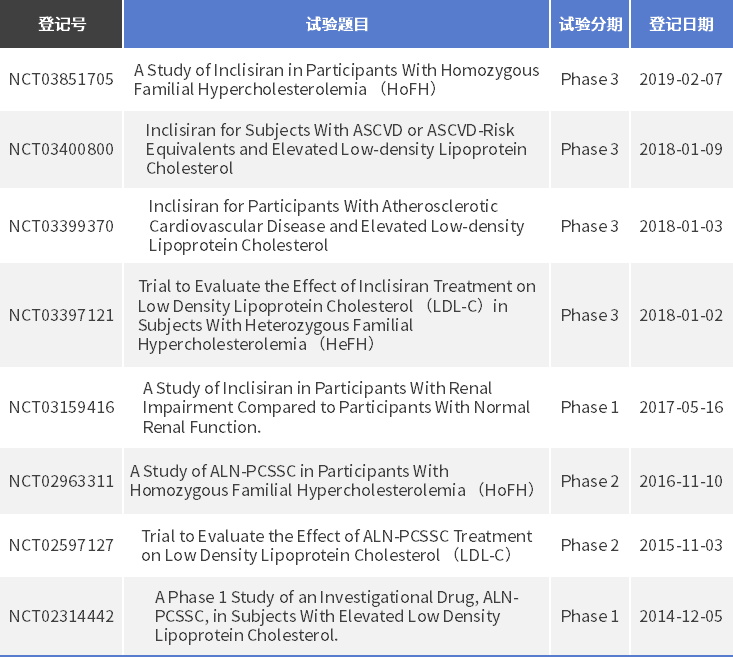The width and height of the screenshot is (733, 657).
Task: Click trial ID NCT03397121
Action: tap(61, 315)
